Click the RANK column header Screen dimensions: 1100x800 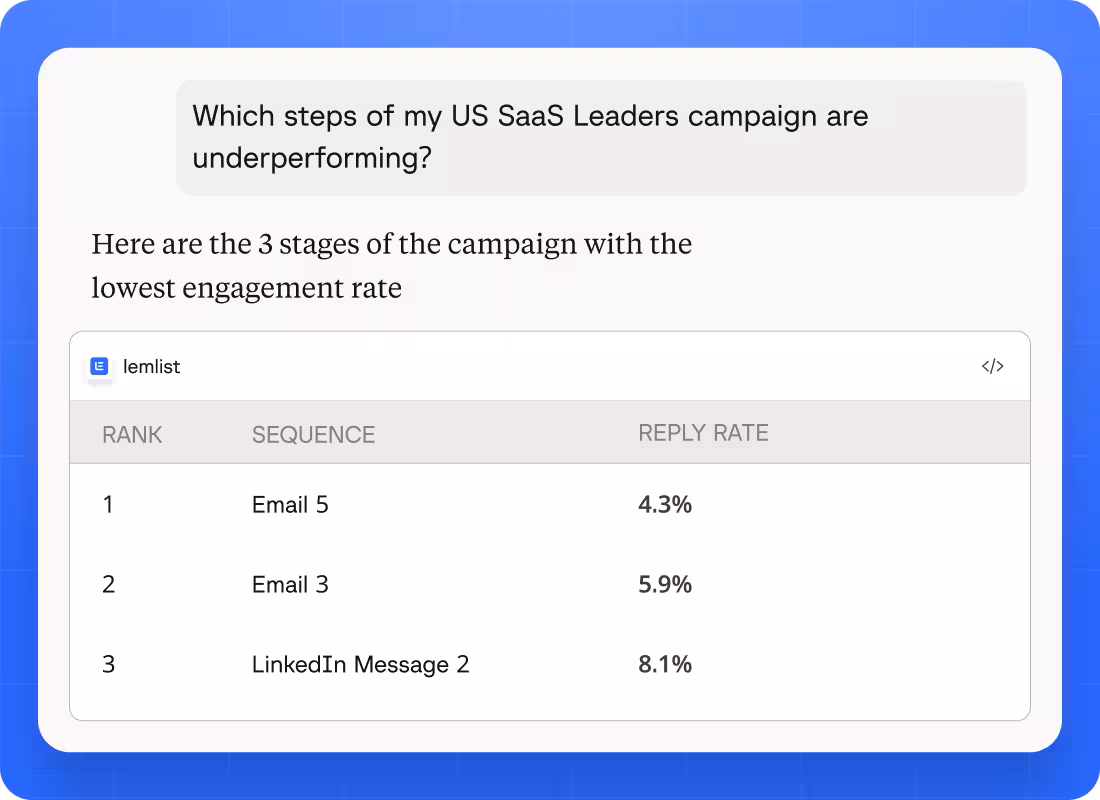[x=132, y=434]
